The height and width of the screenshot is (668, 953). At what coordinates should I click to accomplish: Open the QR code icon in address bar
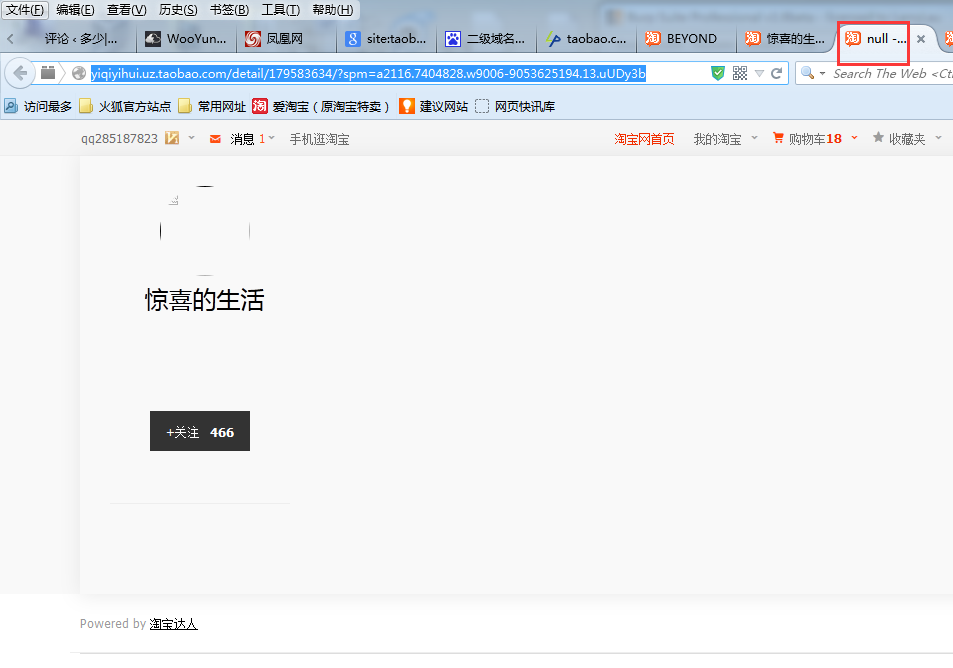(740, 74)
